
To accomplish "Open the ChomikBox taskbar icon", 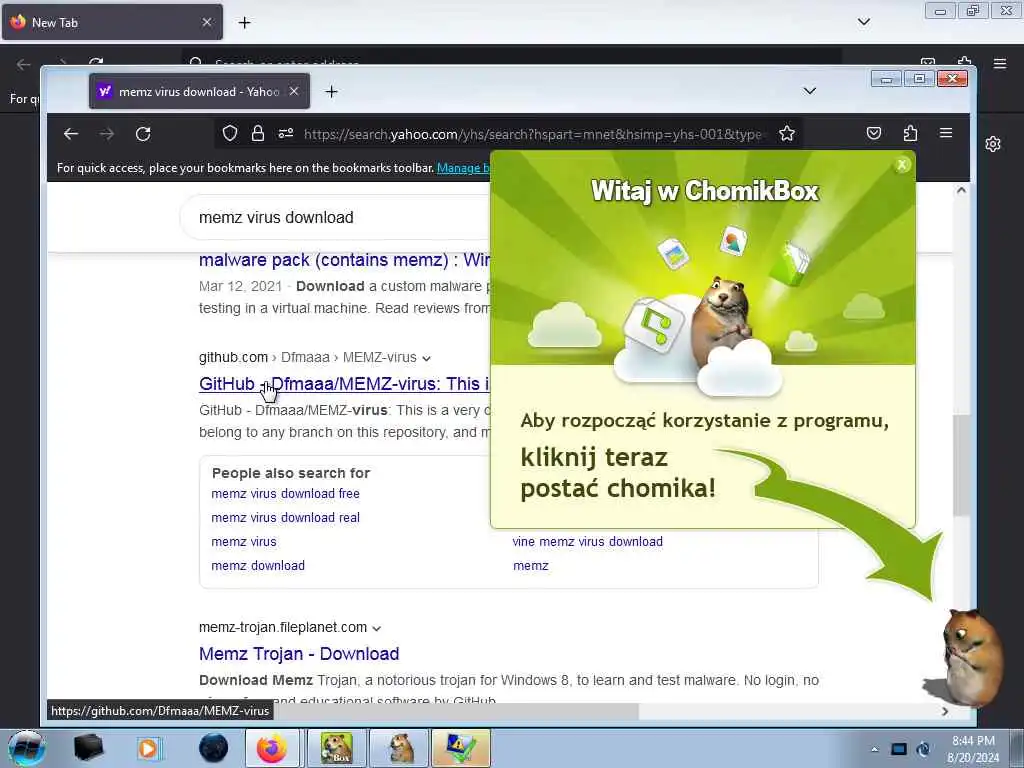I will [x=336, y=748].
